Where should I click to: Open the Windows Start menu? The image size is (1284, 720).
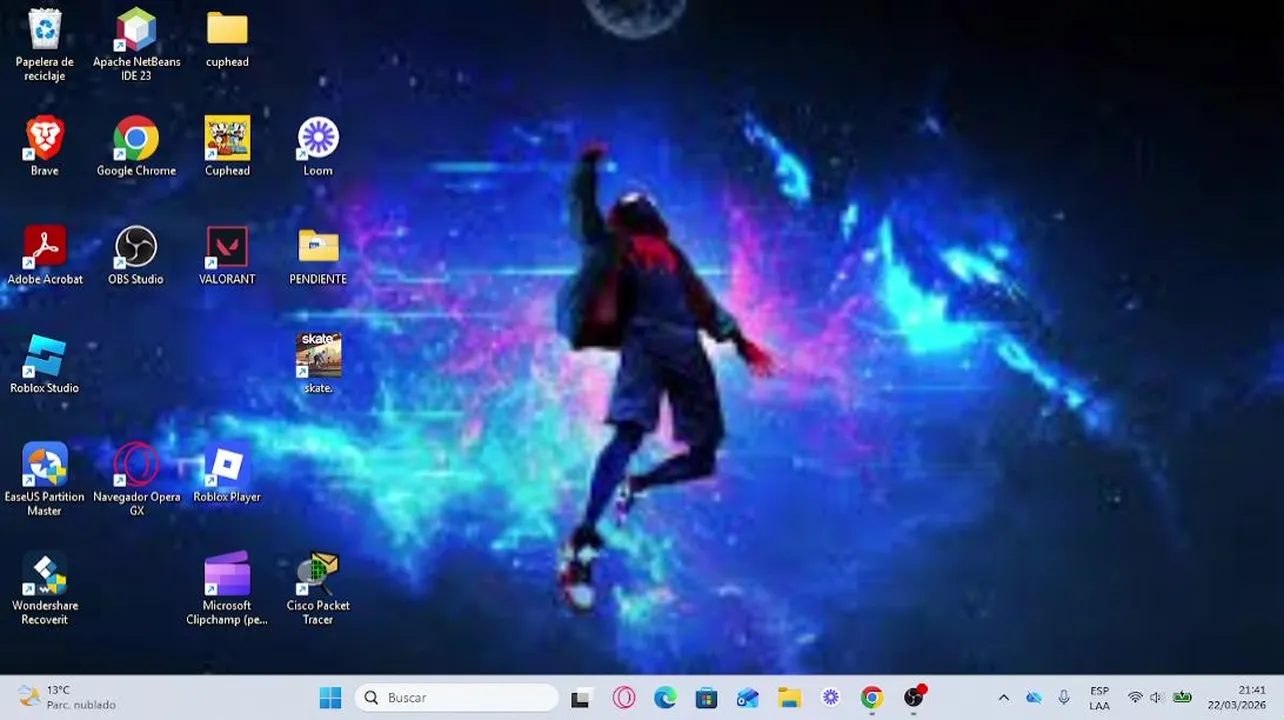330,698
